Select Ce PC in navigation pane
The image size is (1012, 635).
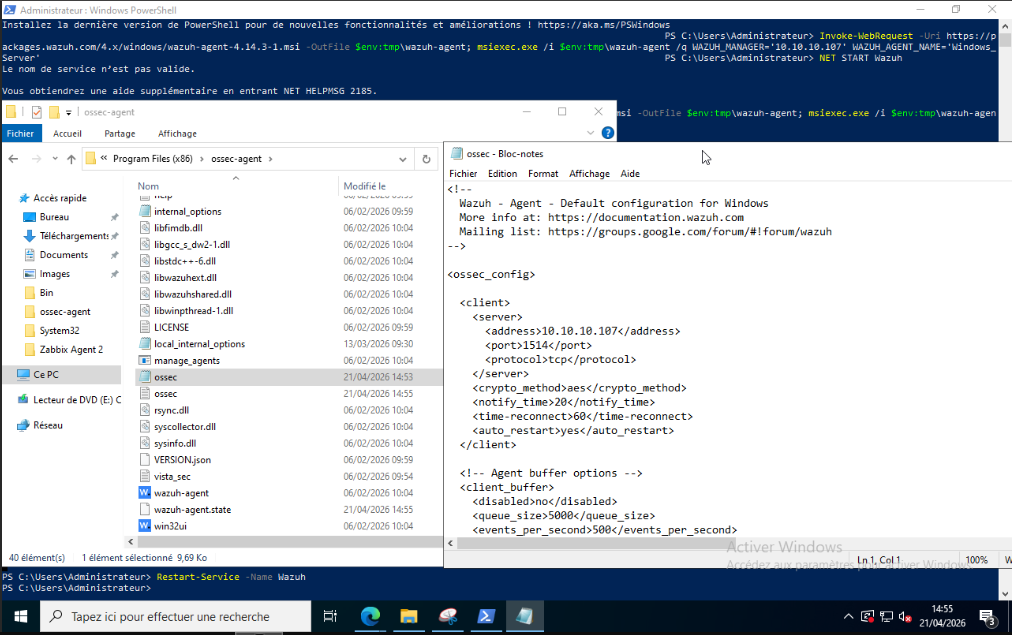(x=45, y=374)
